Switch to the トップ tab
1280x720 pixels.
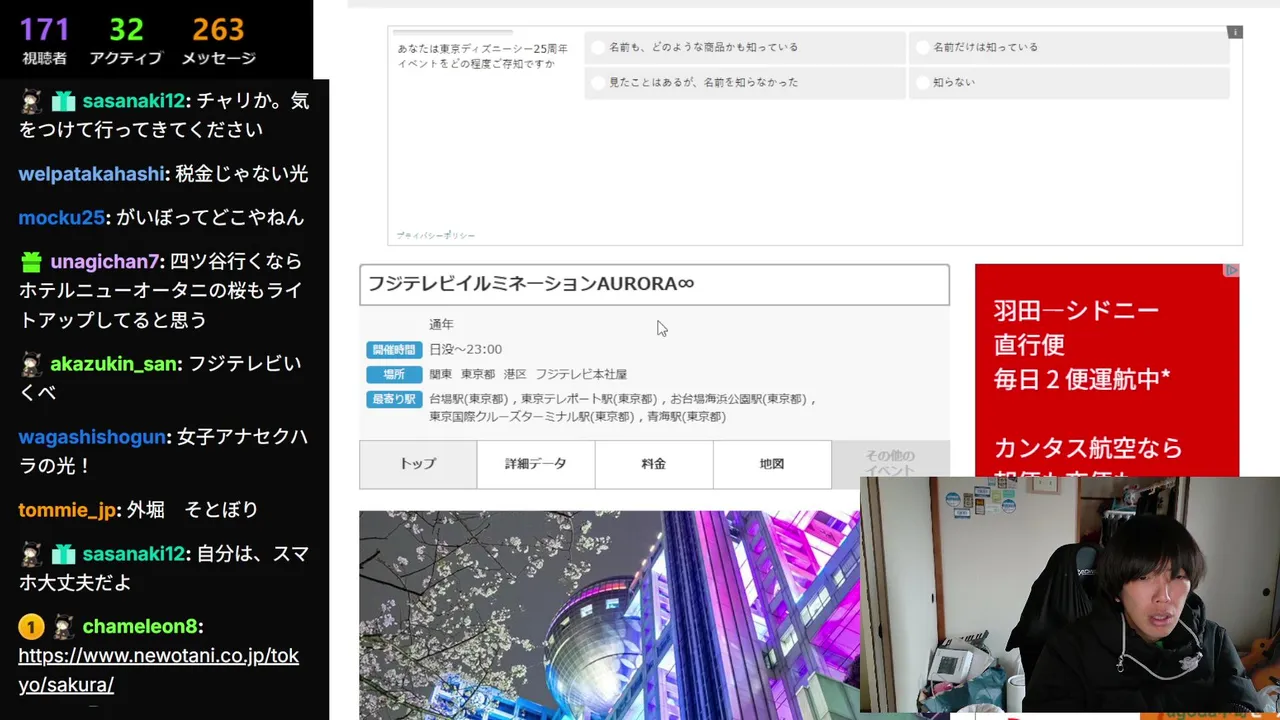[x=418, y=464]
